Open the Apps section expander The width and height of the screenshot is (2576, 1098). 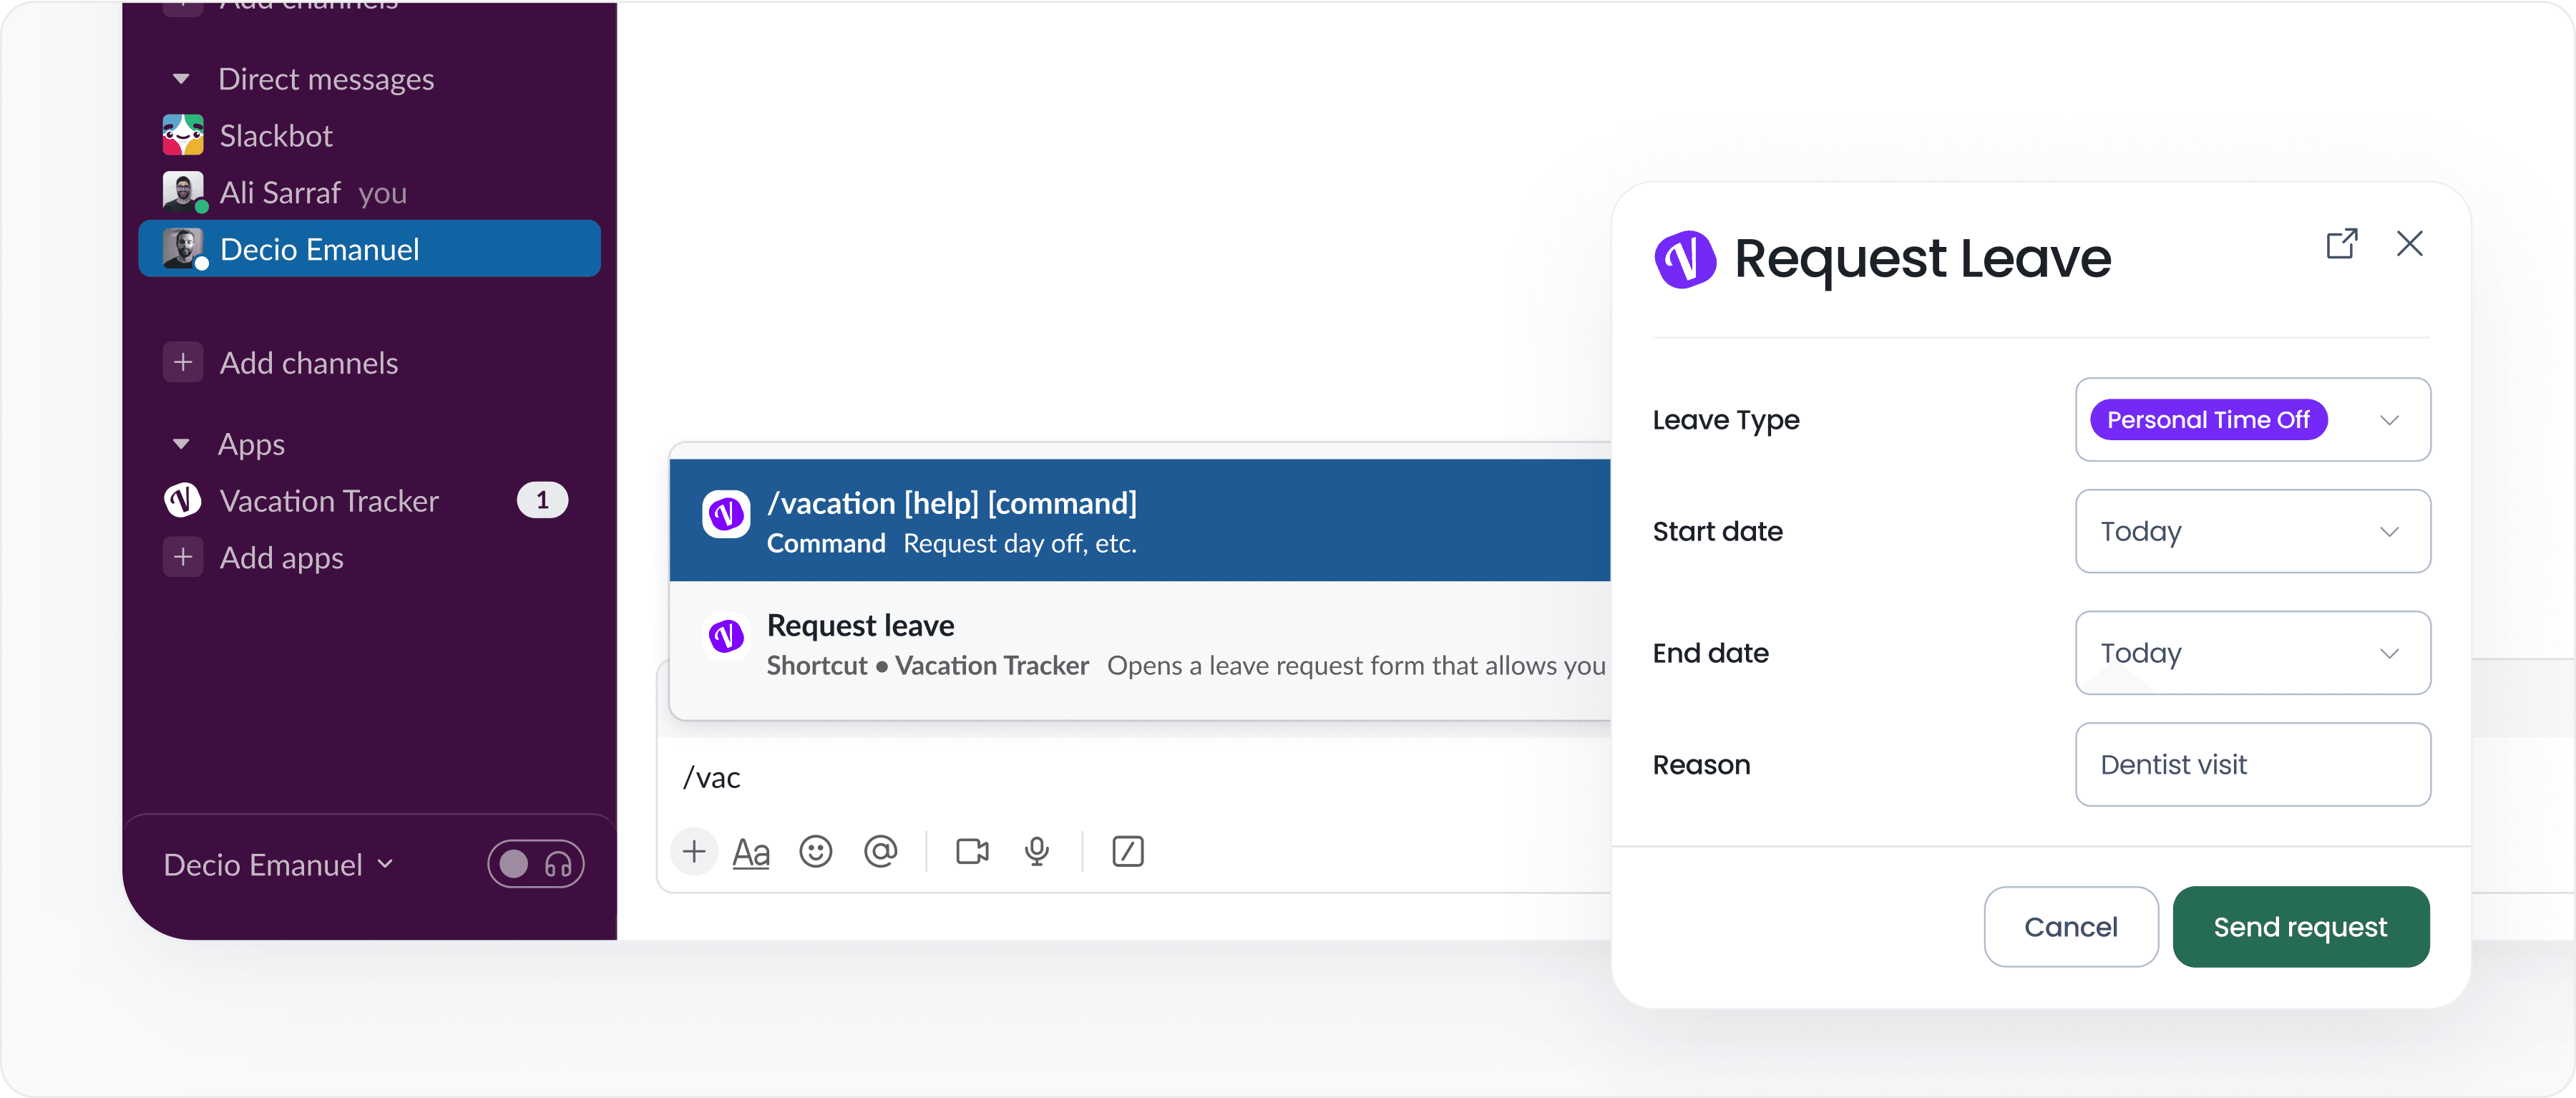181,442
